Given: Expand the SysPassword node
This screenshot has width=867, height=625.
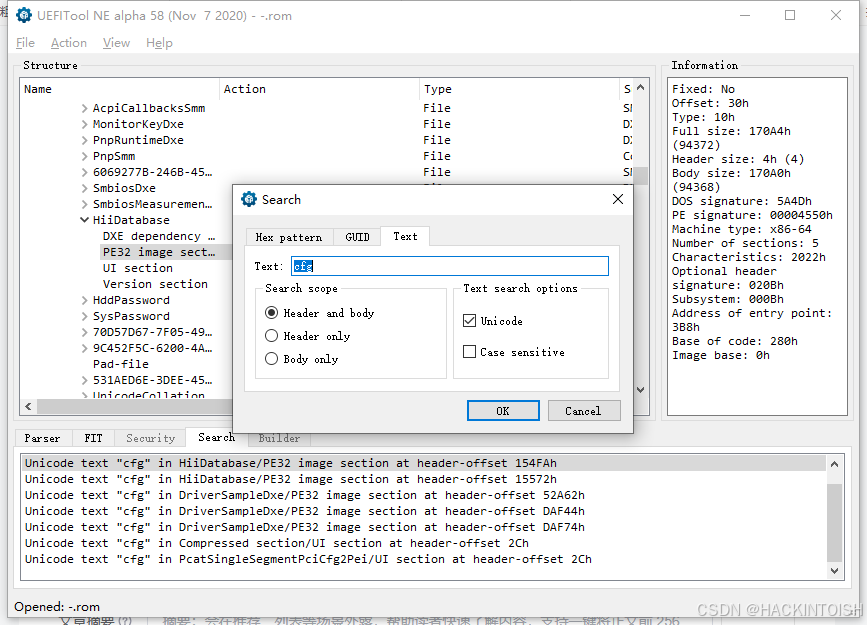Looking at the screenshot, I should 85,316.
